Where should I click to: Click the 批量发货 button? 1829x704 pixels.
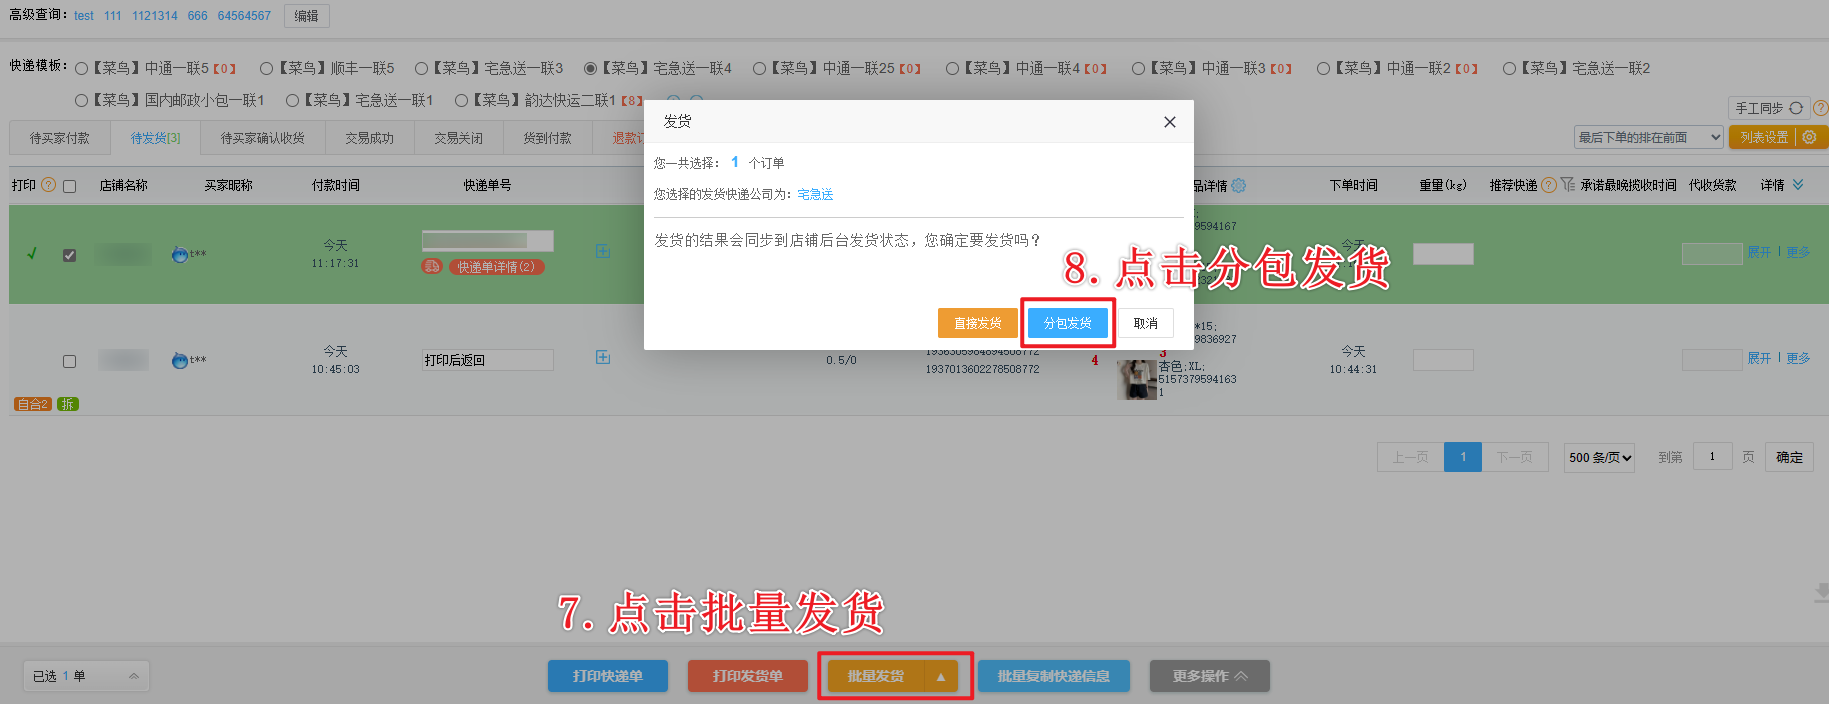(876, 676)
